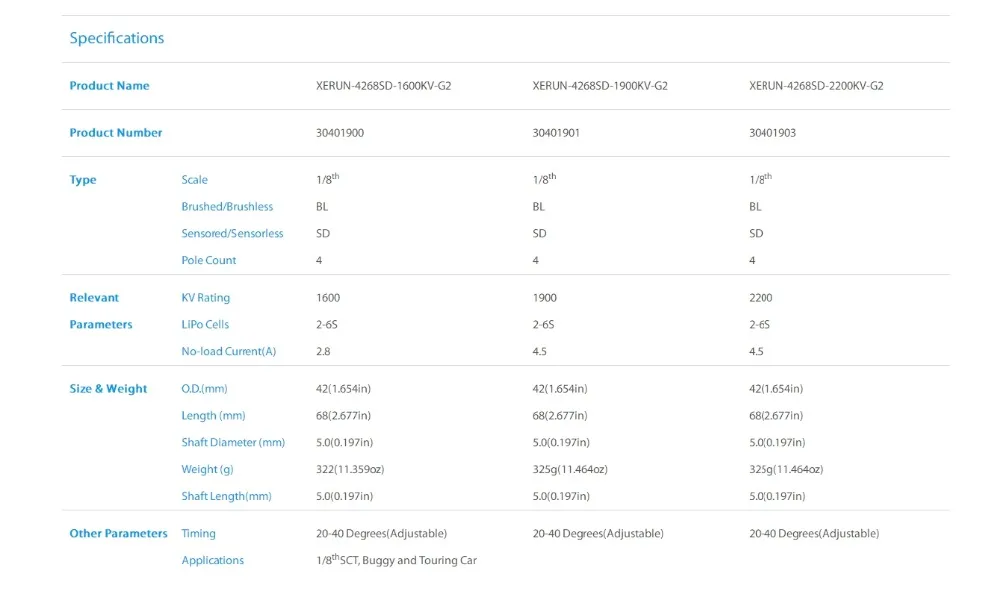1000x603 pixels.
Task: Click the Length (mm) label
Action: pos(213,416)
